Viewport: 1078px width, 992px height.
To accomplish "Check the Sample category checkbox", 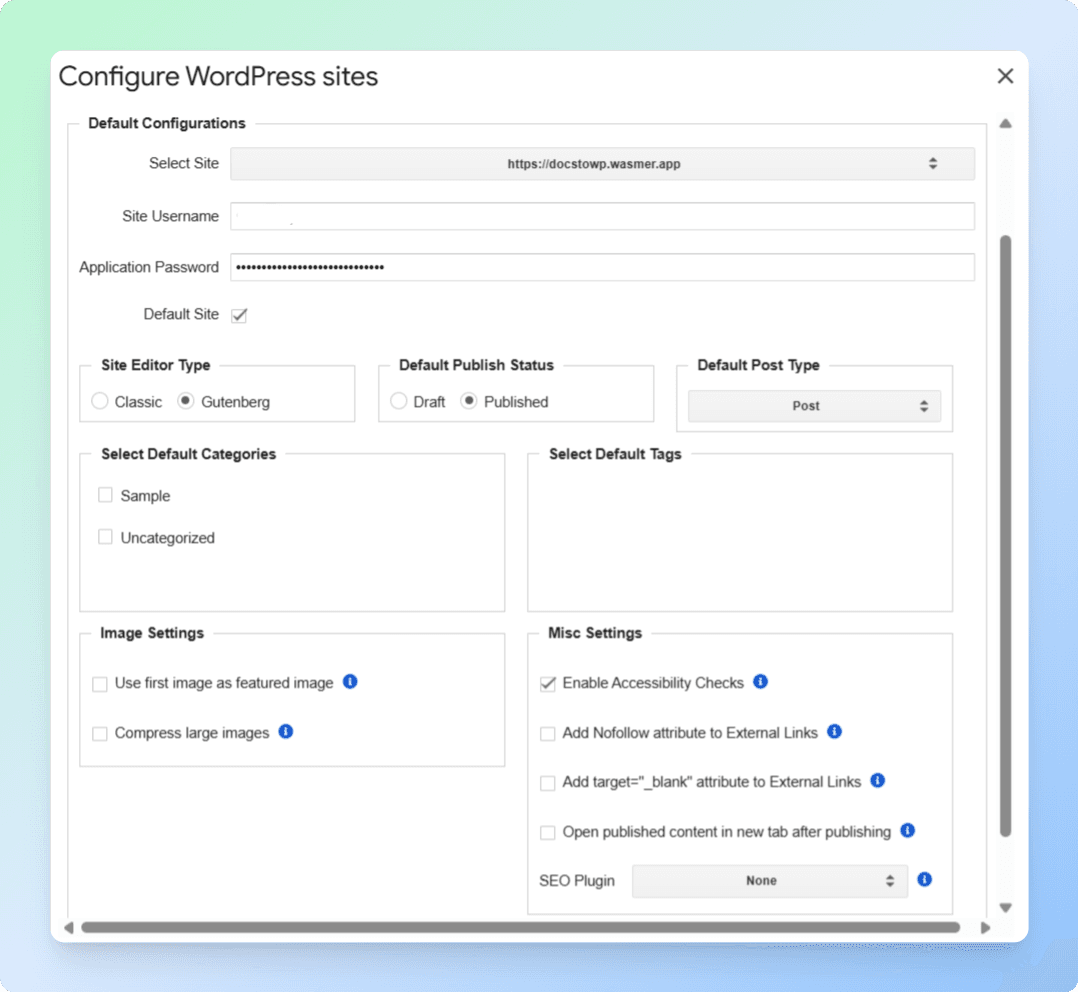I will 105,494.
